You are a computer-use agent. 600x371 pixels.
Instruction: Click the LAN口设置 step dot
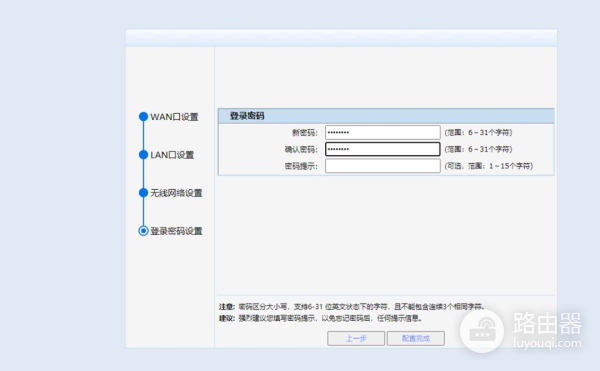(x=143, y=155)
